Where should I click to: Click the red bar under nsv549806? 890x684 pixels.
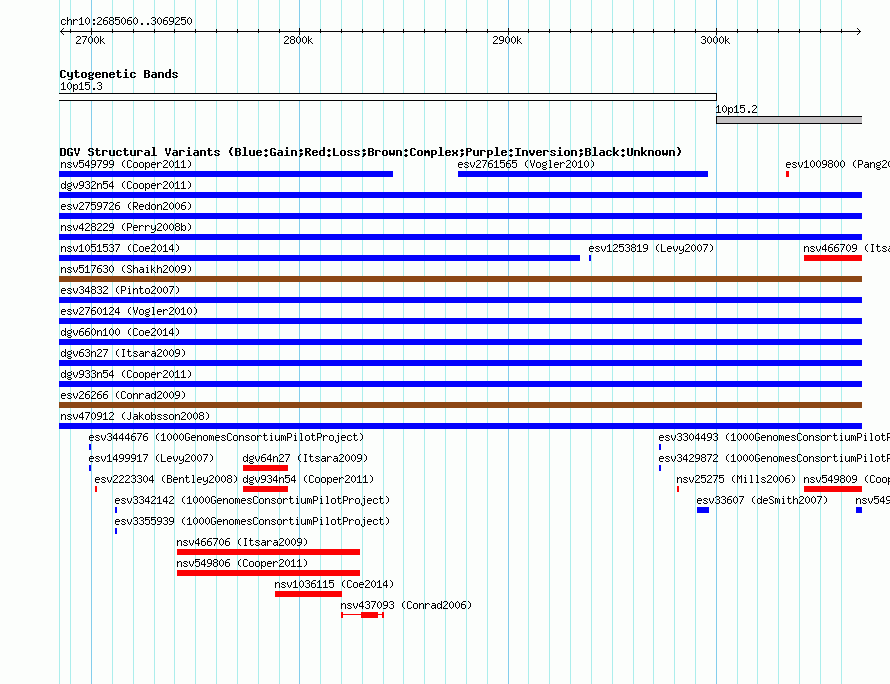pyautogui.click(x=268, y=573)
